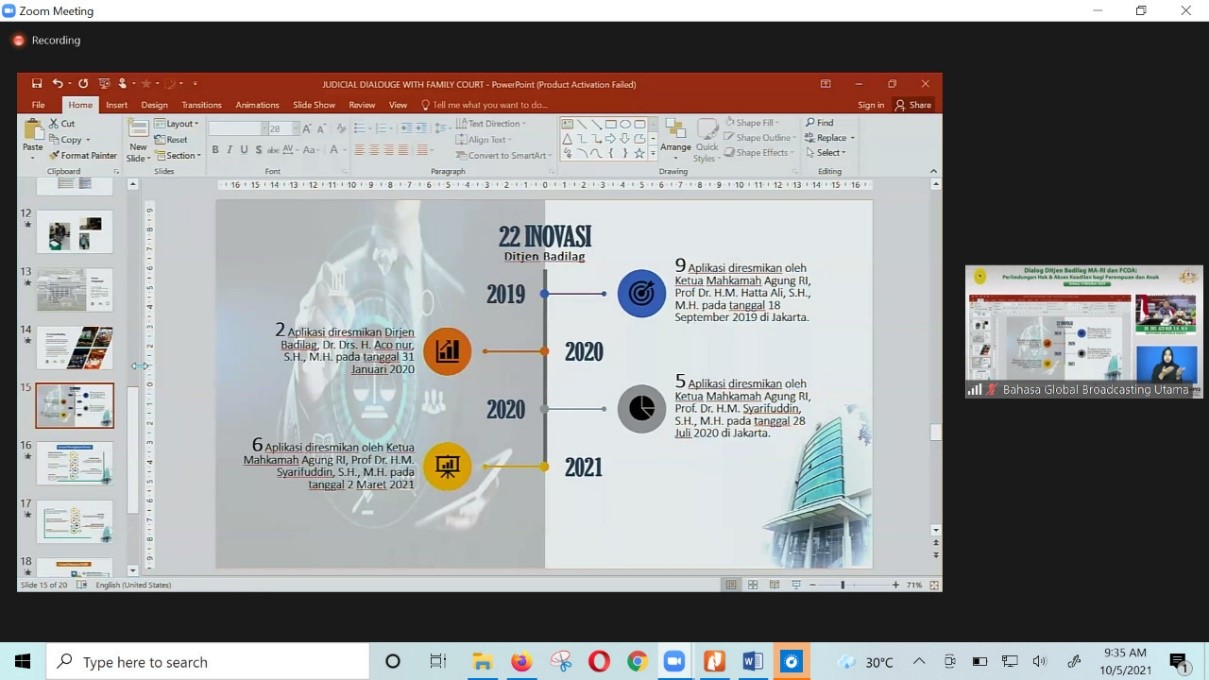Open Zoom app from the taskbar

click(x=674, y=662)
